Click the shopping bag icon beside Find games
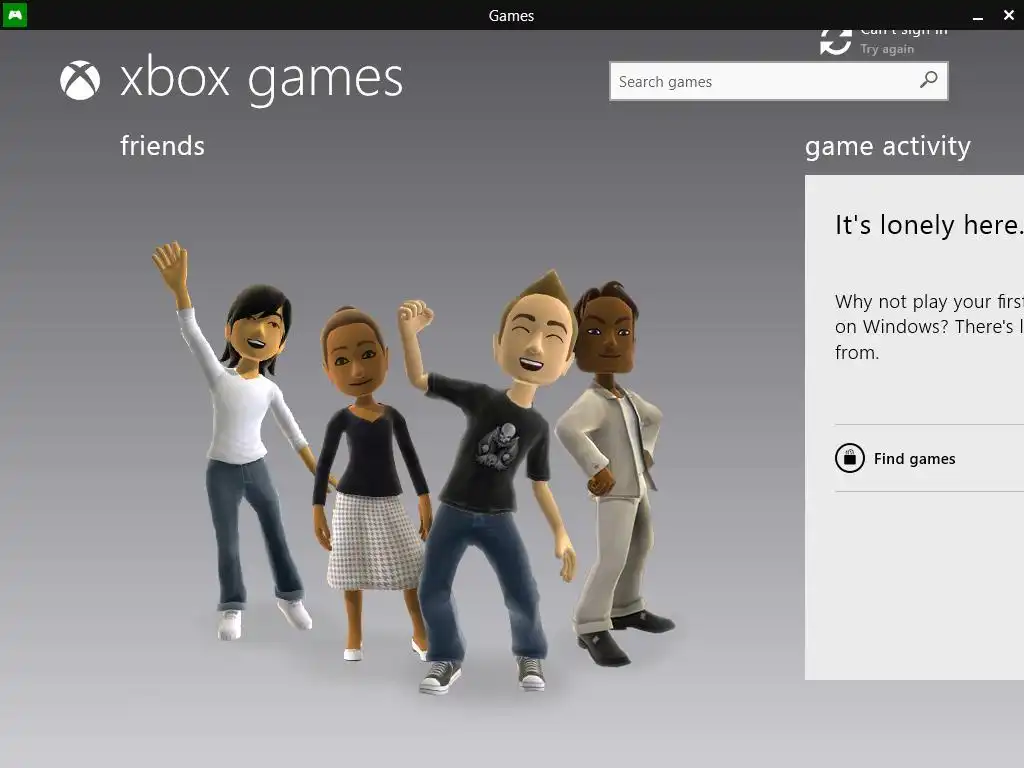Screen dimensions: 1024x768 click(850, 458)
